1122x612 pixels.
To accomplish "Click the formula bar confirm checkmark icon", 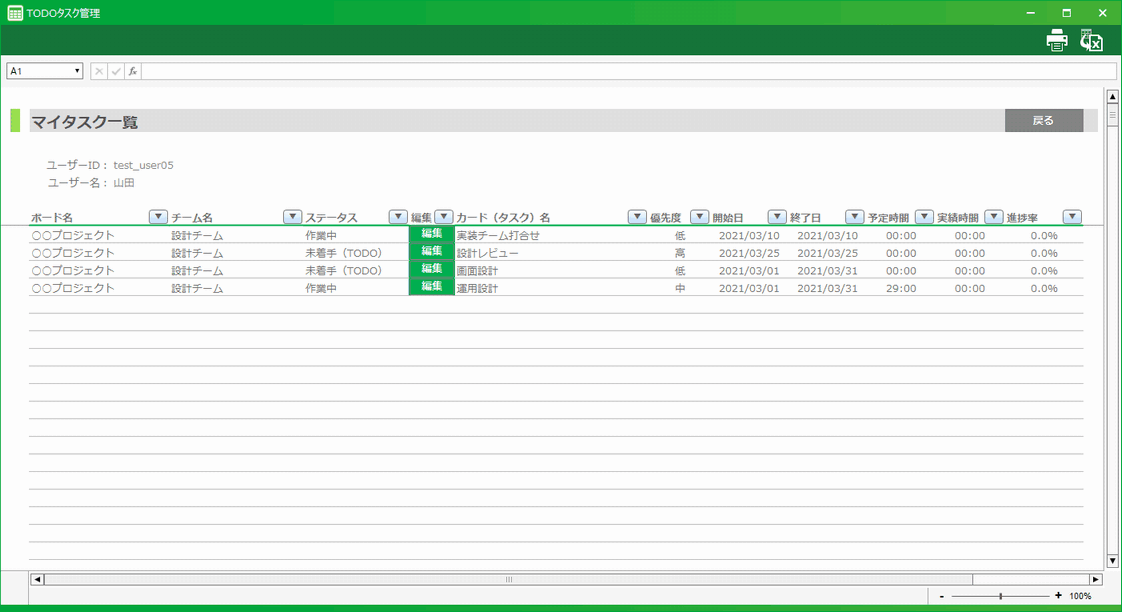I will [116, 71].
